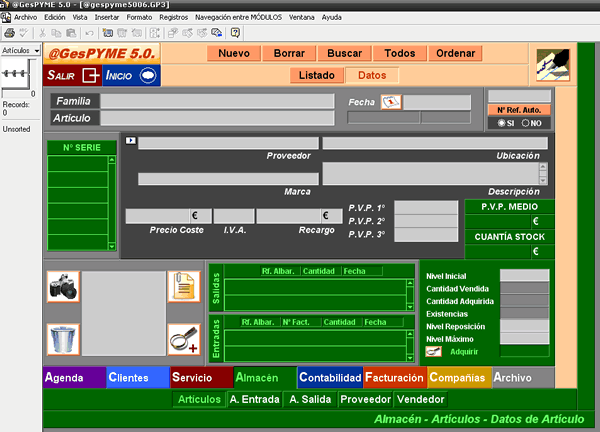
Task: Click the Precio Coste field
Action: 157,216
